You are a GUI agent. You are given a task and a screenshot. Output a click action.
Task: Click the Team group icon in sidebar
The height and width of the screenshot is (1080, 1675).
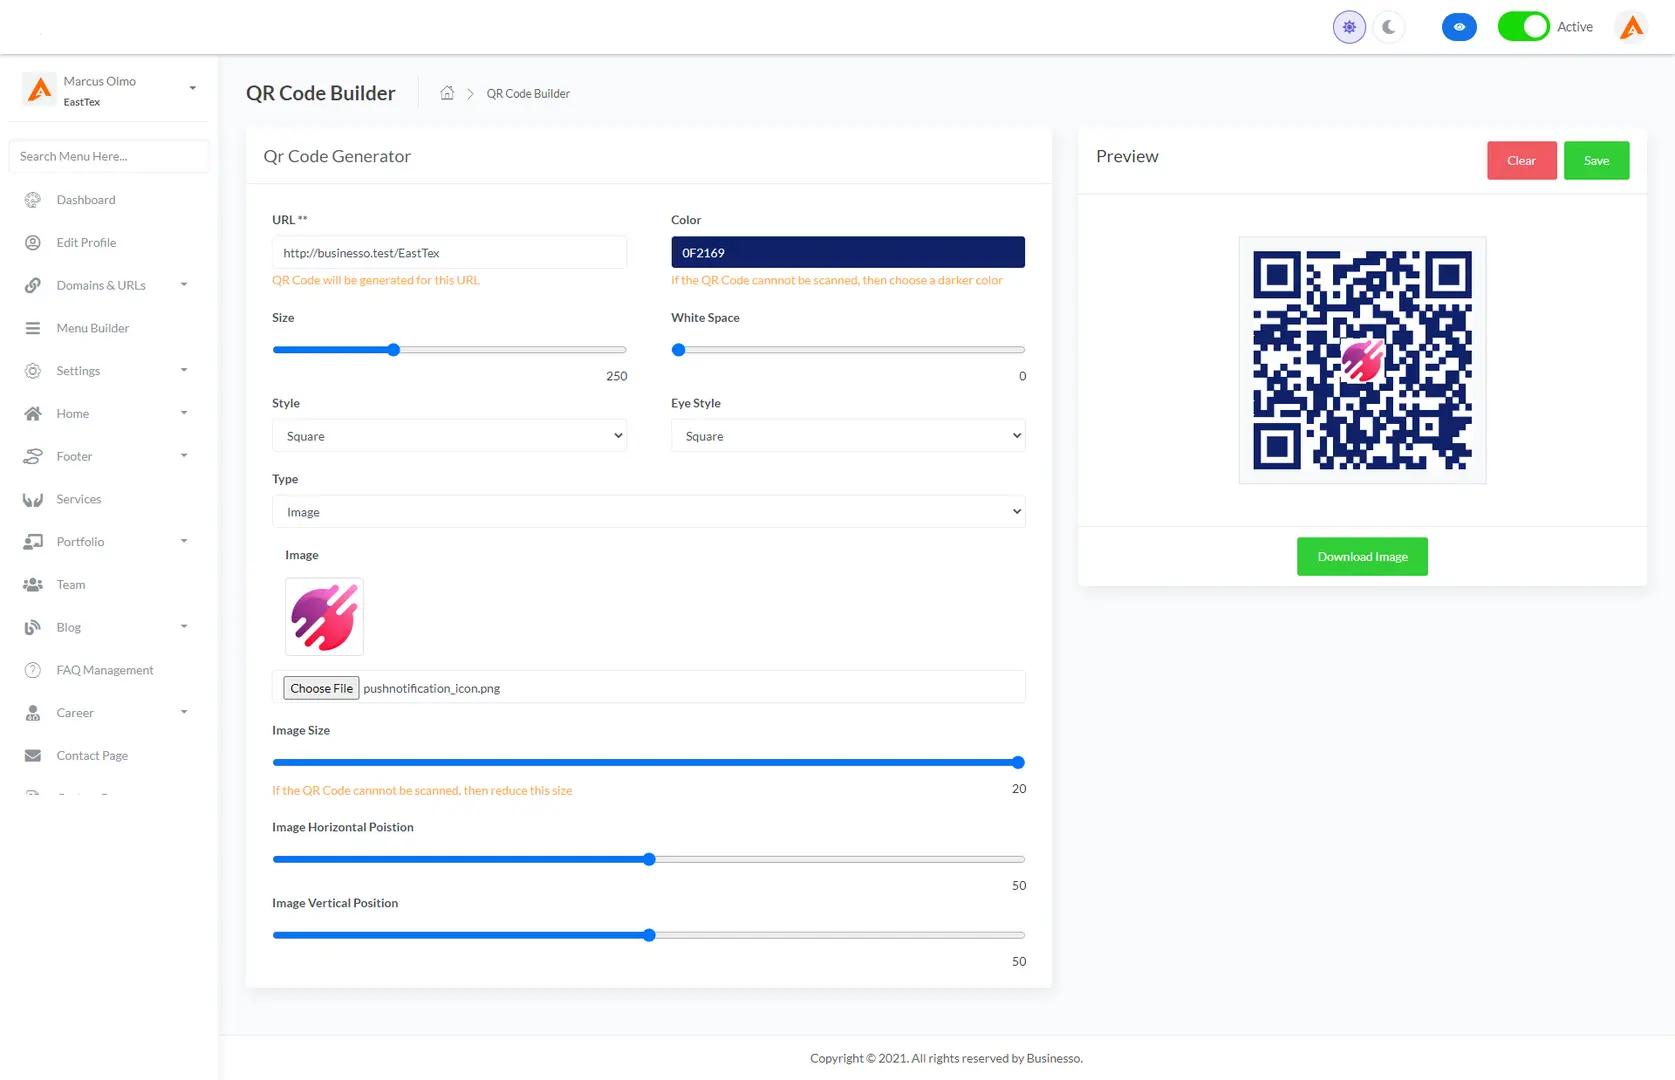pyautogui.click(x=33, y=585)
